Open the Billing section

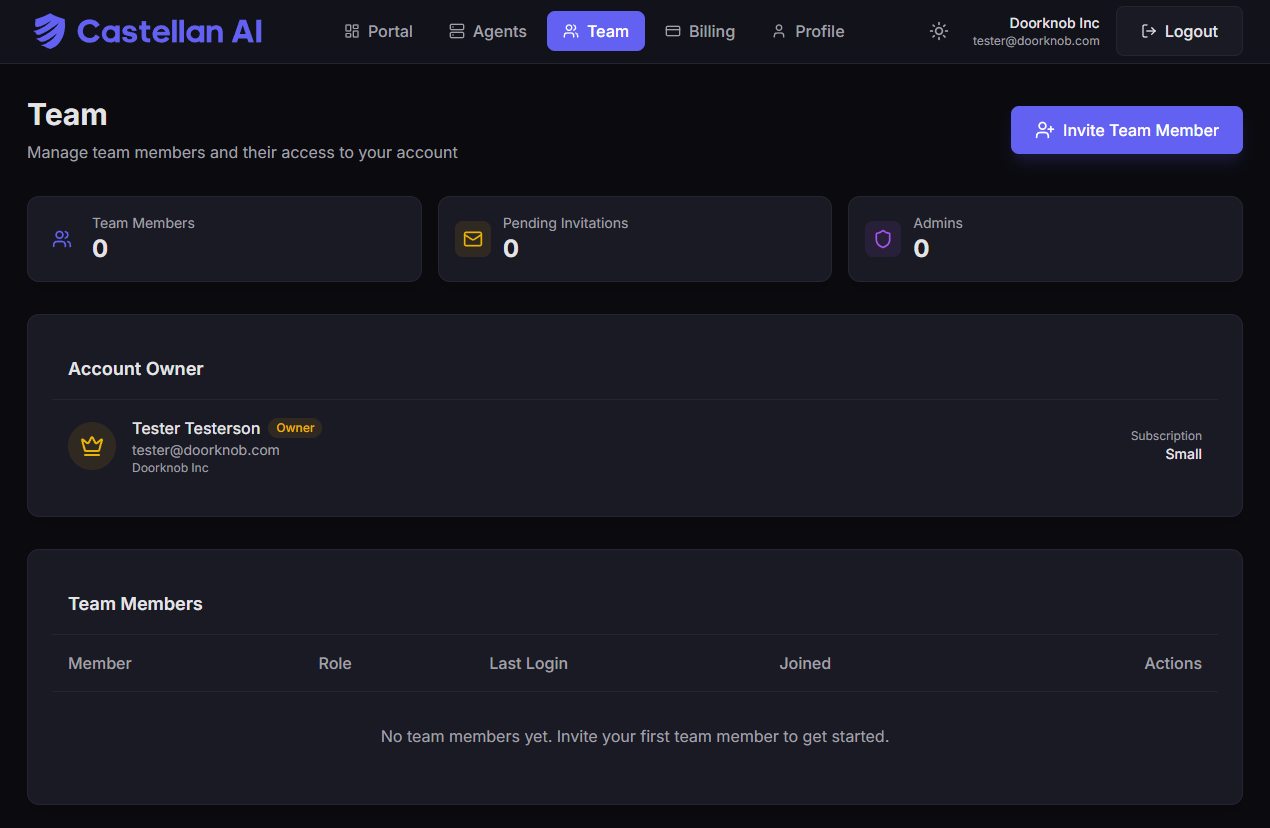700,31
